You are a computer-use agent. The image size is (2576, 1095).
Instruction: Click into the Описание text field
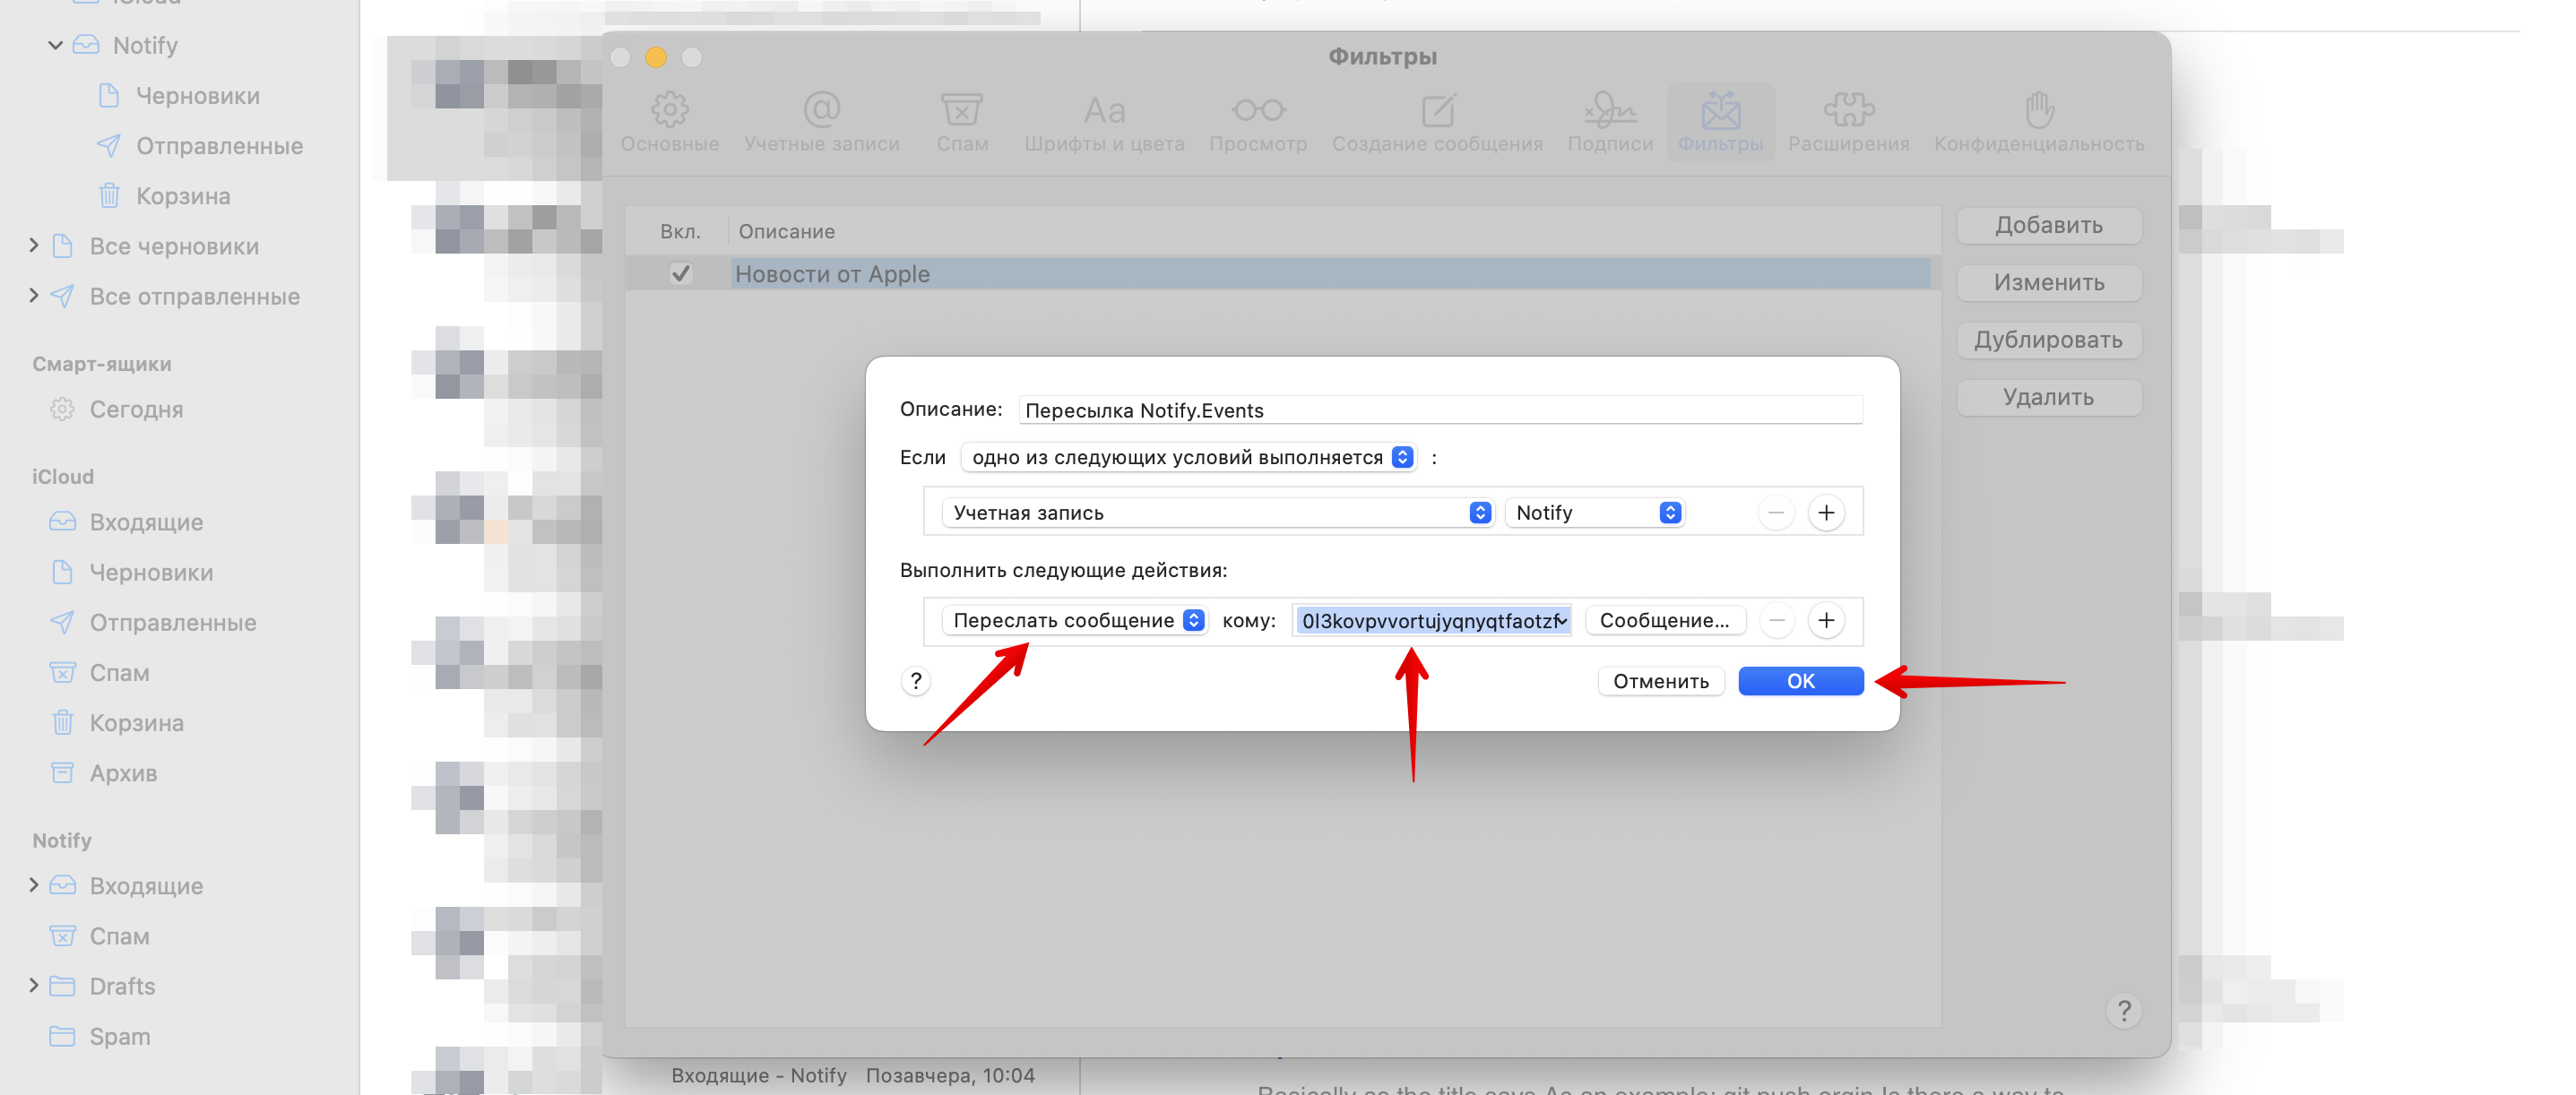[x=1440, y=410]
